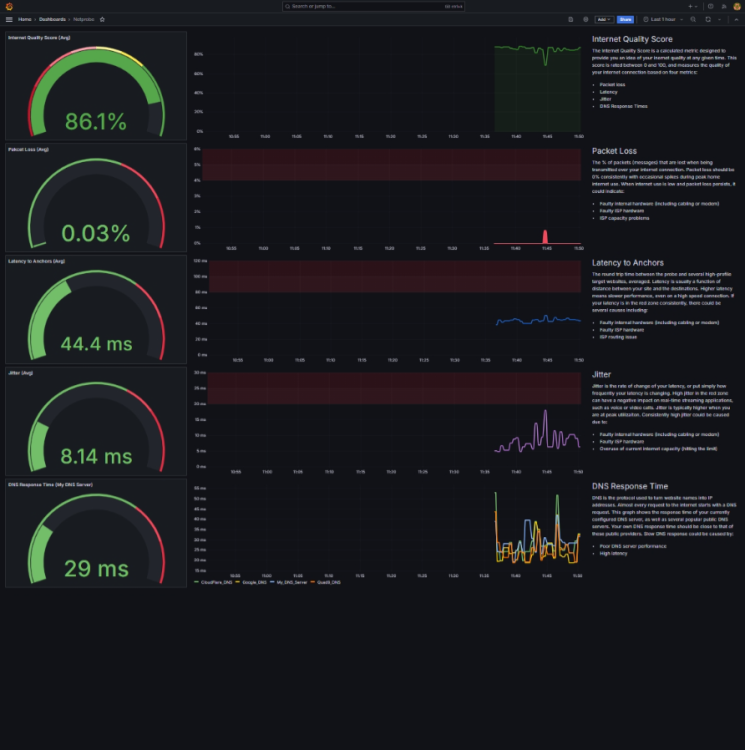Viewport: 745px width, 750px height.
Task: Click the 44.4 ms latency value
Action: tap(96, 344)
